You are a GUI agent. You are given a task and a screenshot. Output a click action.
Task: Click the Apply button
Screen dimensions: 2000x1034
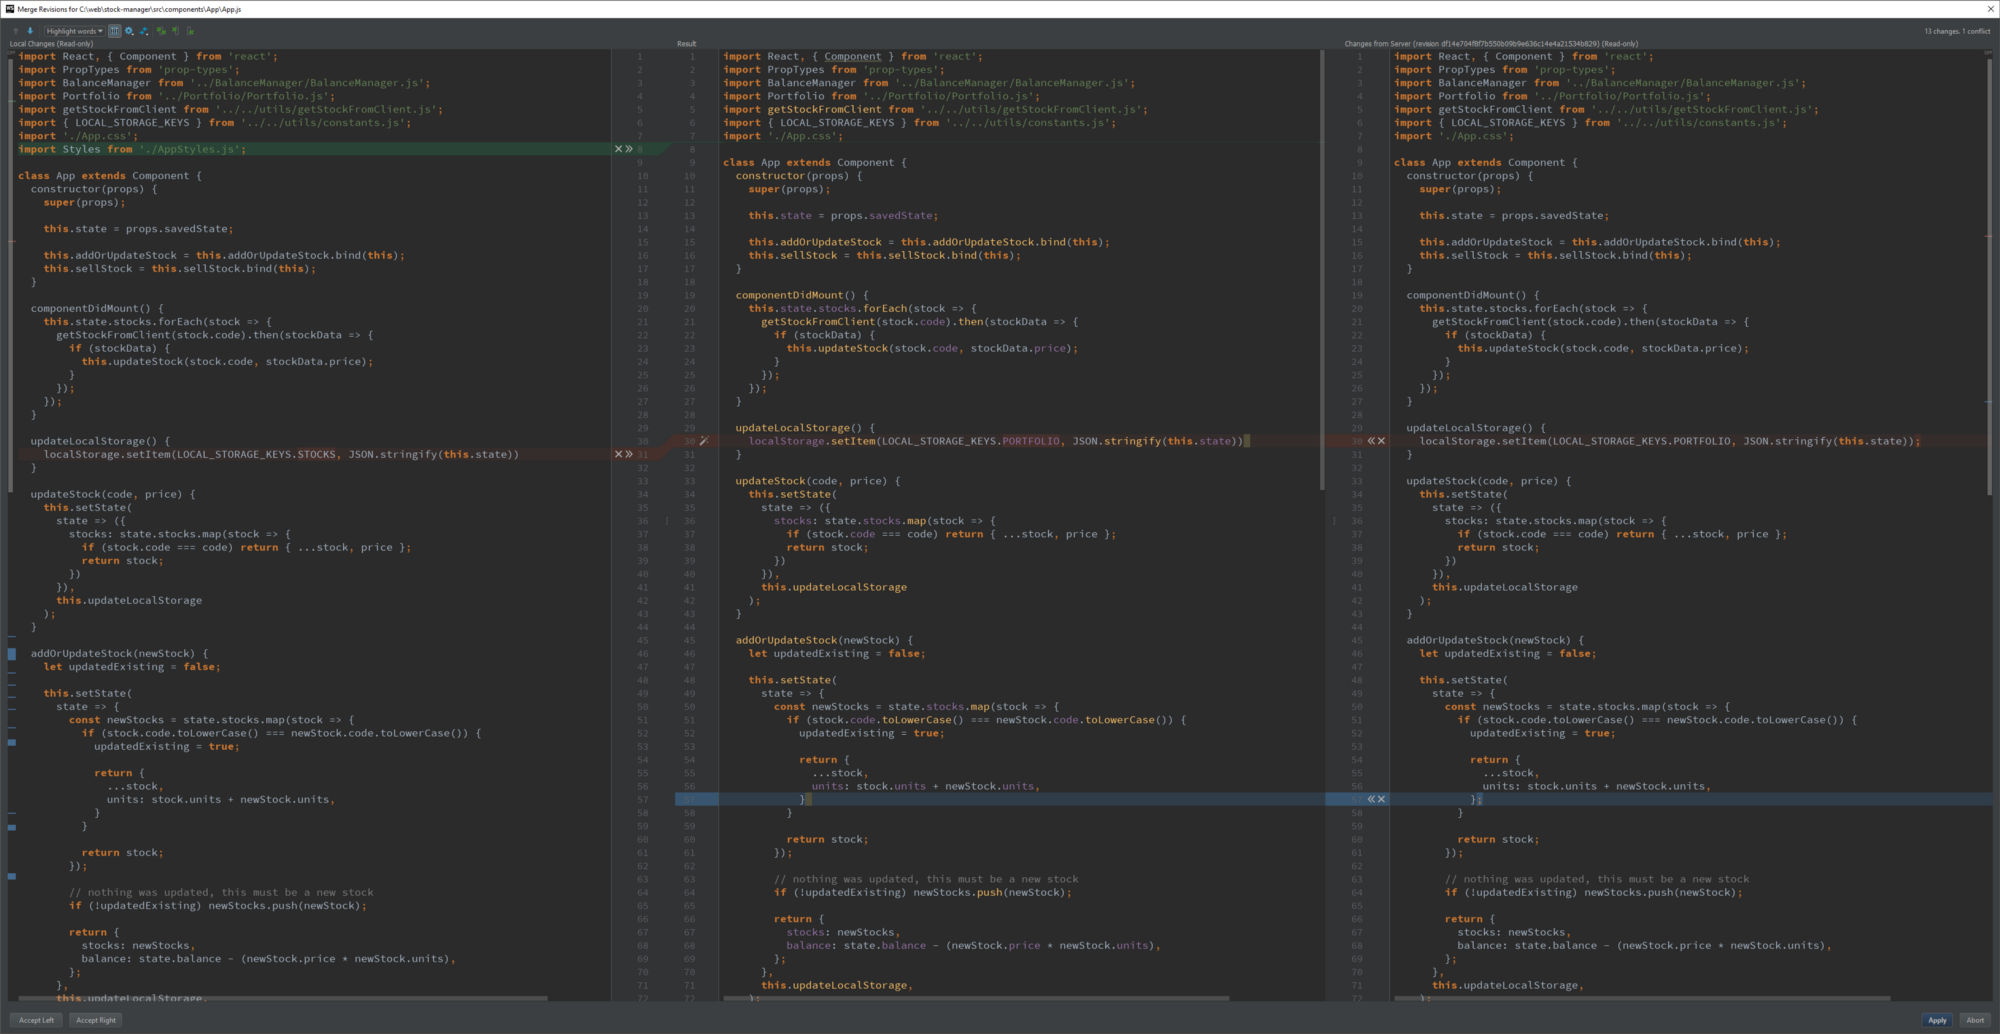coord(1938,1020)
